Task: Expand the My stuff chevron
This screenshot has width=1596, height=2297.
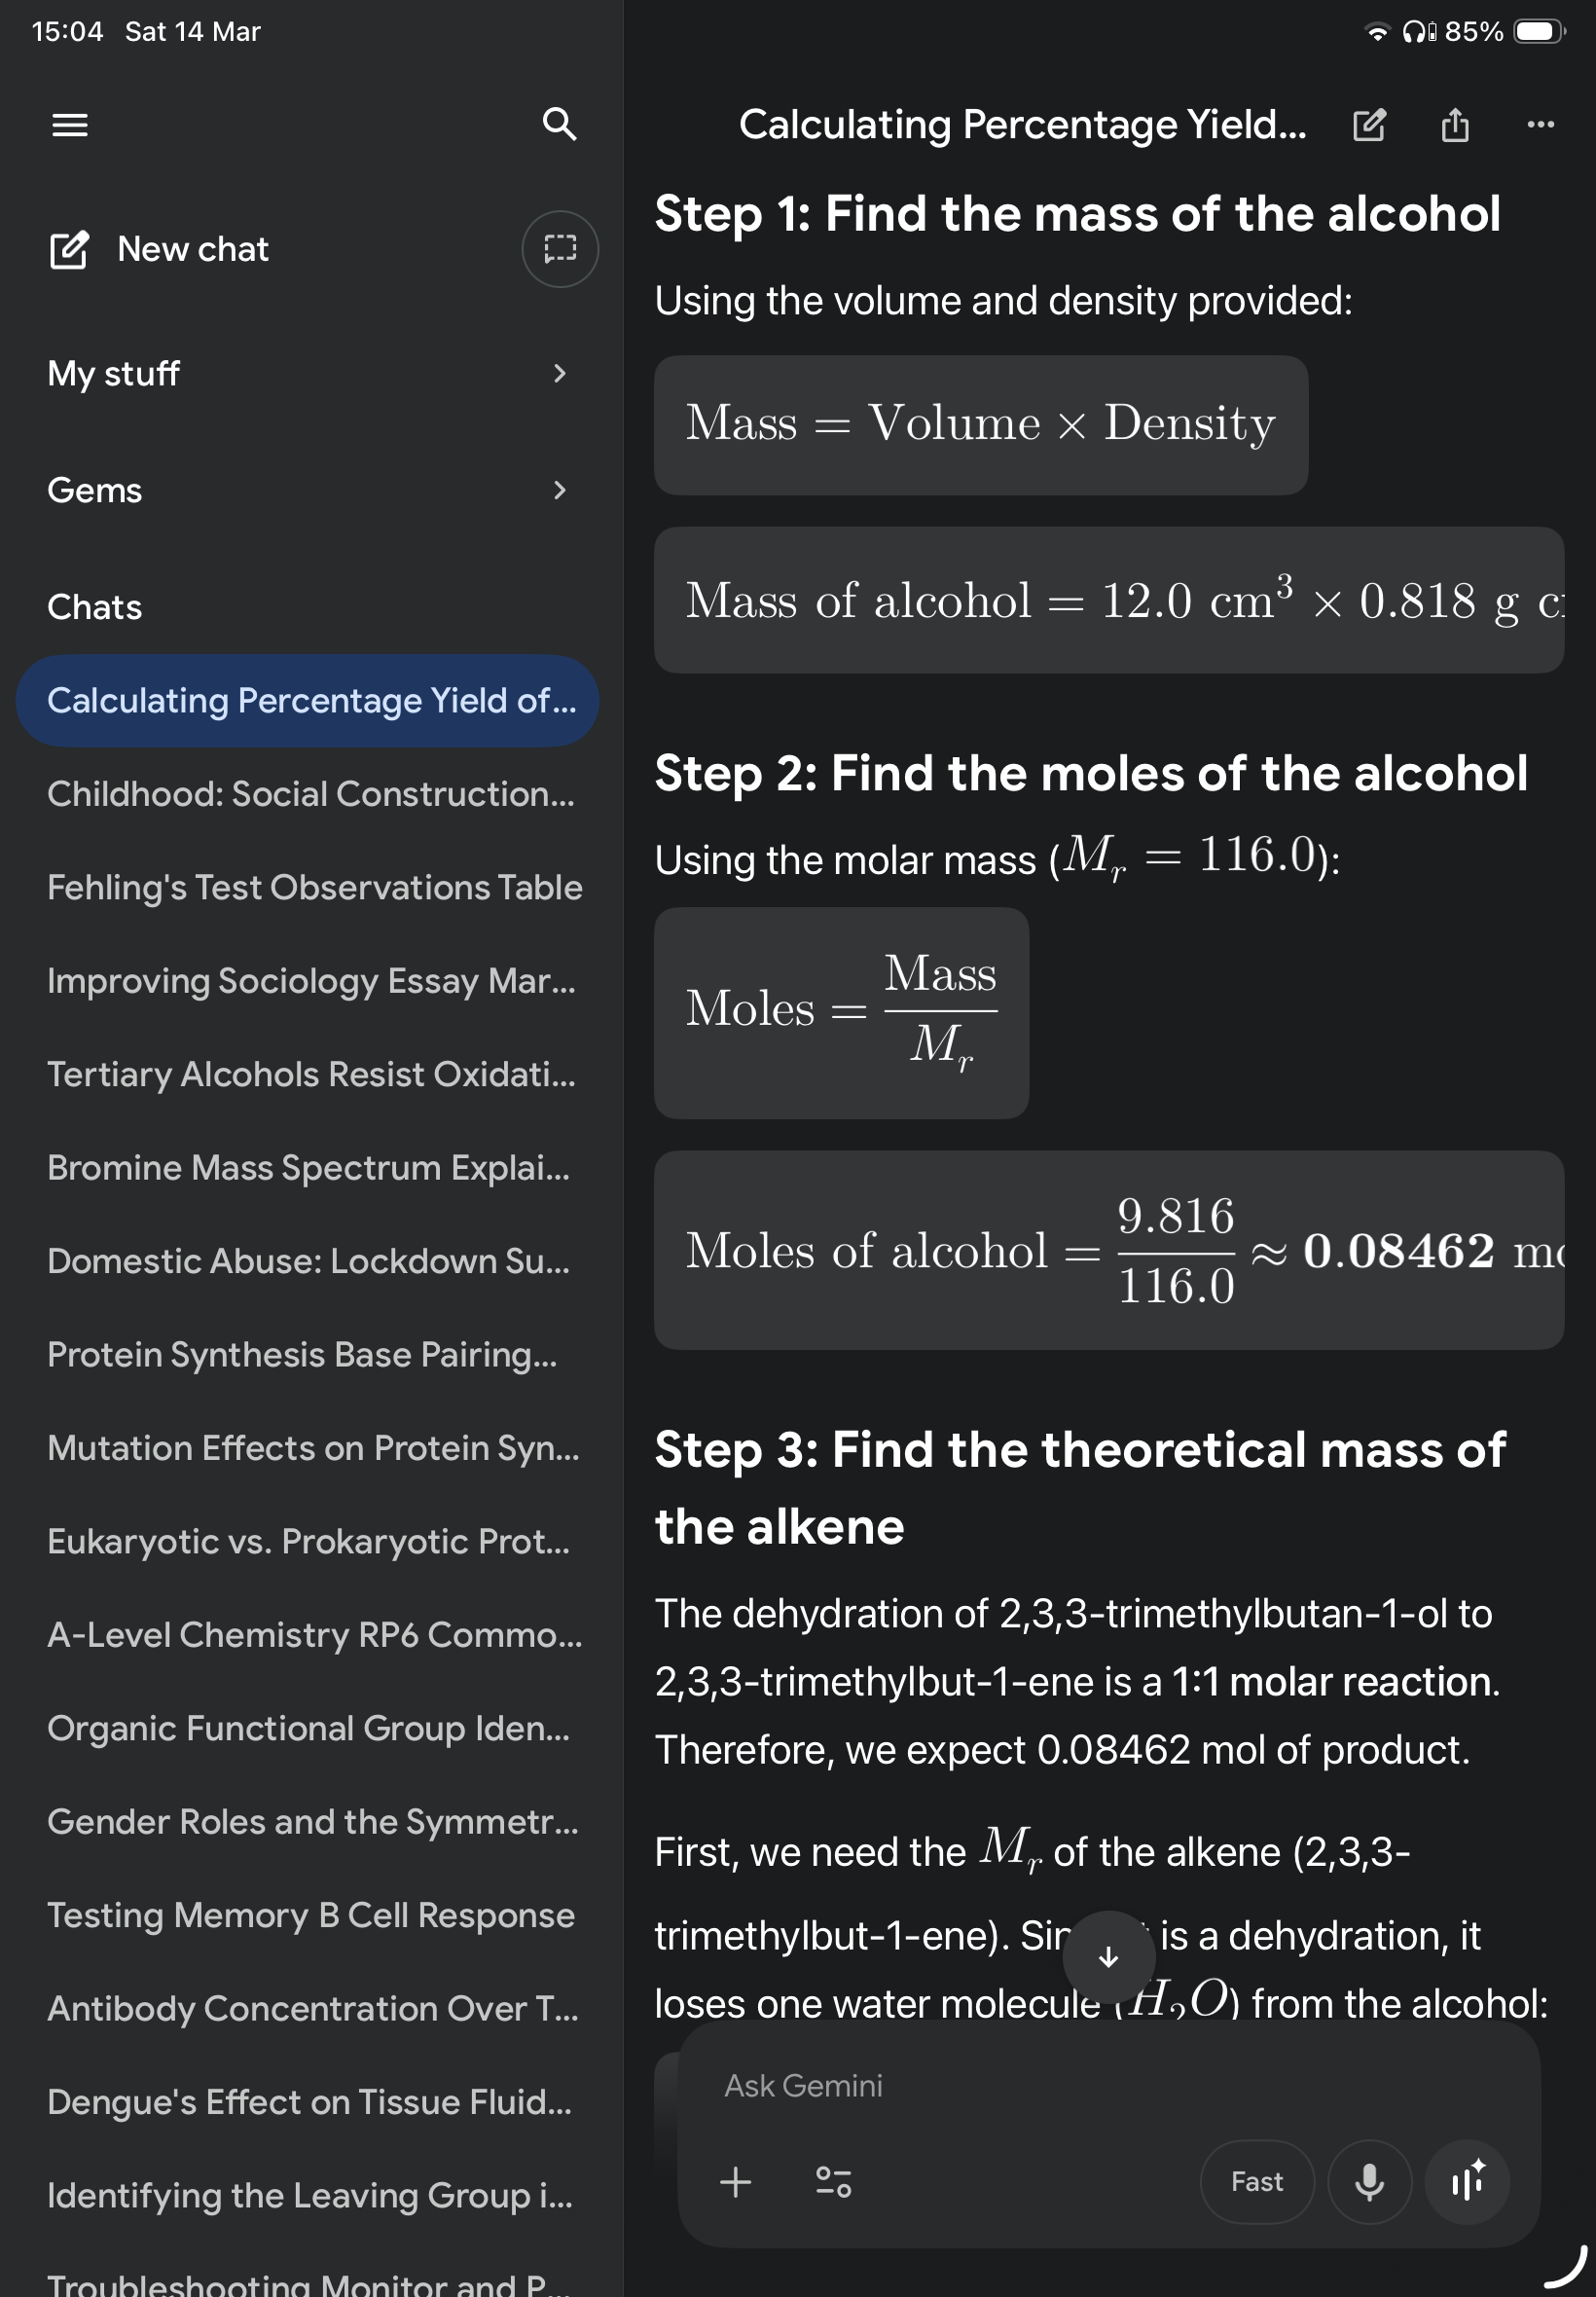Action: (x=559, y=374)
